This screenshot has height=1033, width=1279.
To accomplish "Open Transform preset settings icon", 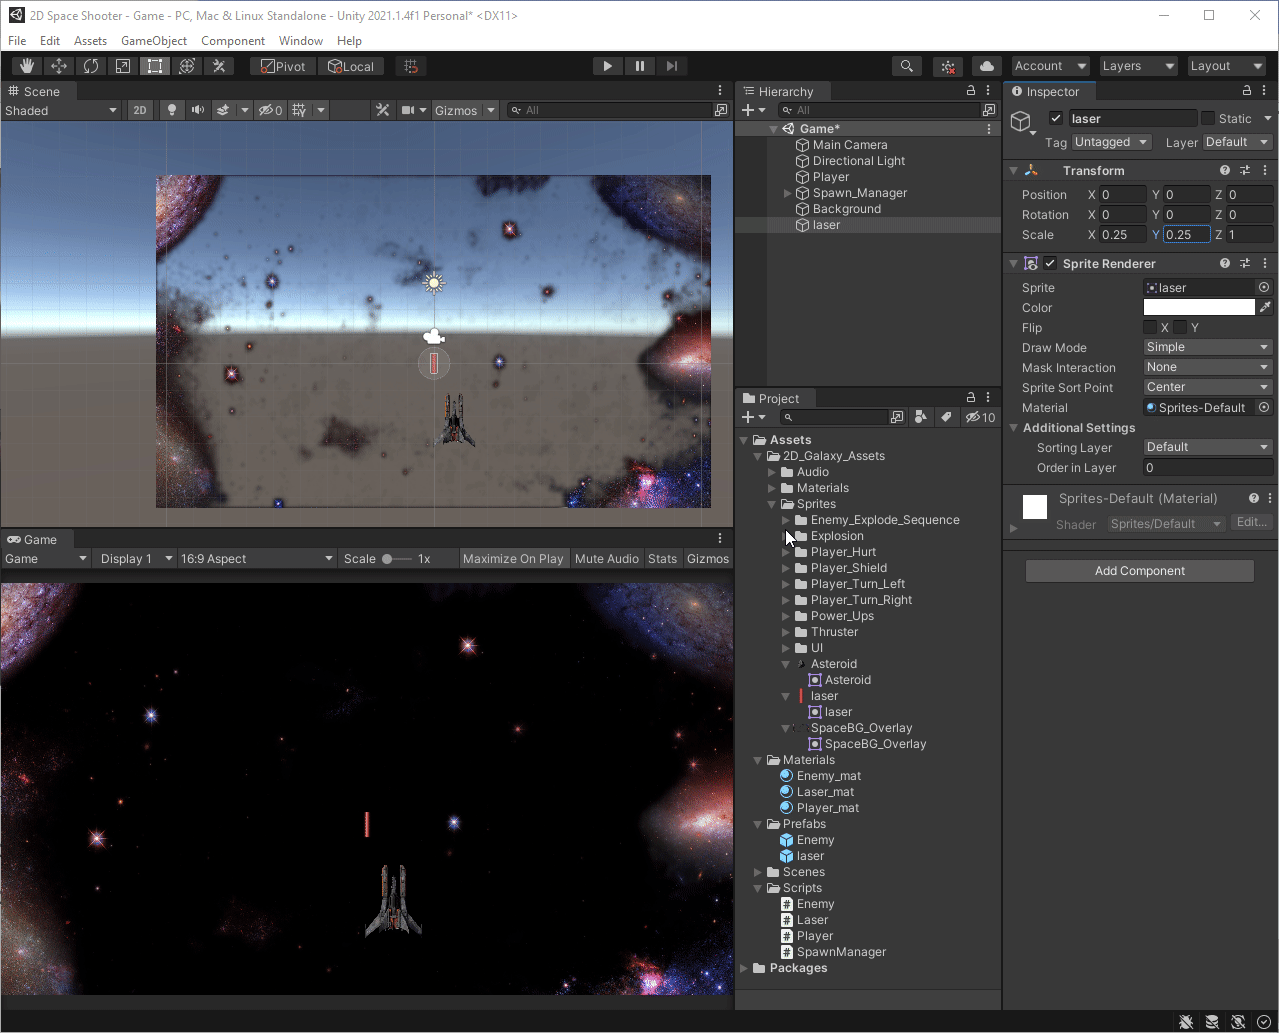I will (x=1245, y=170).
